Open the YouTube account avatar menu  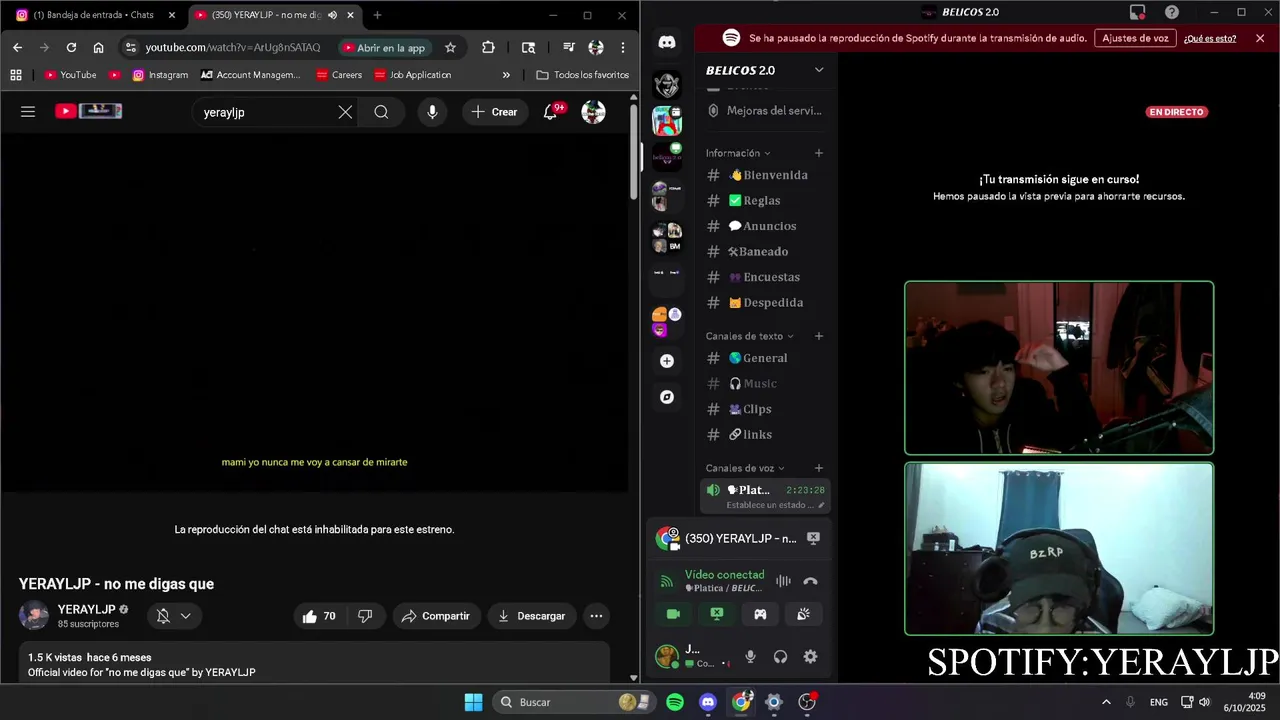593,112
